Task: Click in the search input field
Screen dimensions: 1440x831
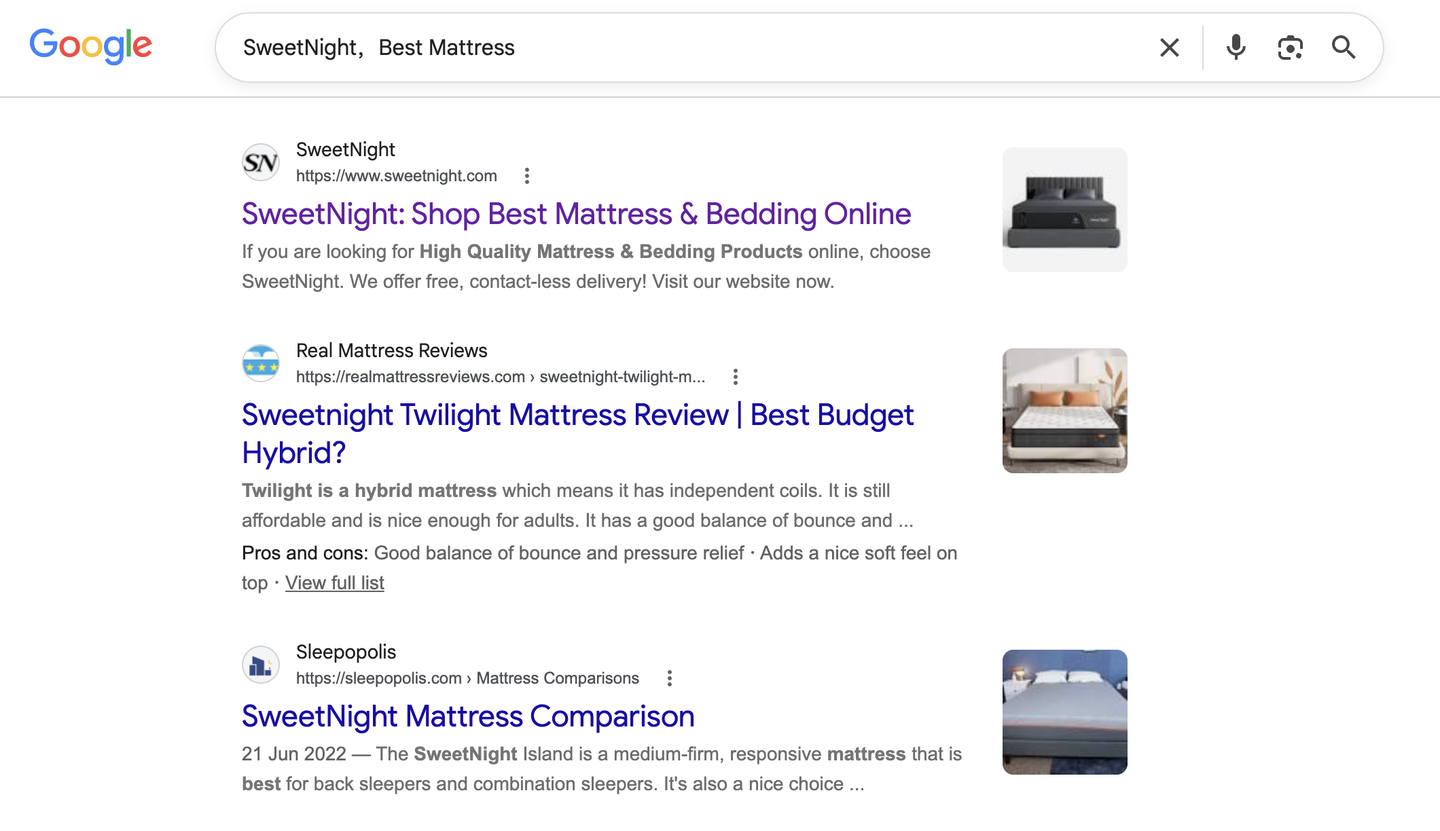Action: pos(690,47)
